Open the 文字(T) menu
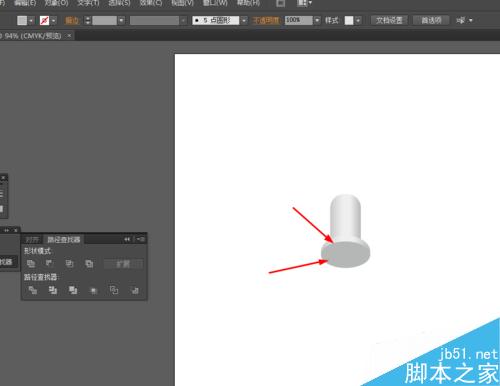 point(88,3)
